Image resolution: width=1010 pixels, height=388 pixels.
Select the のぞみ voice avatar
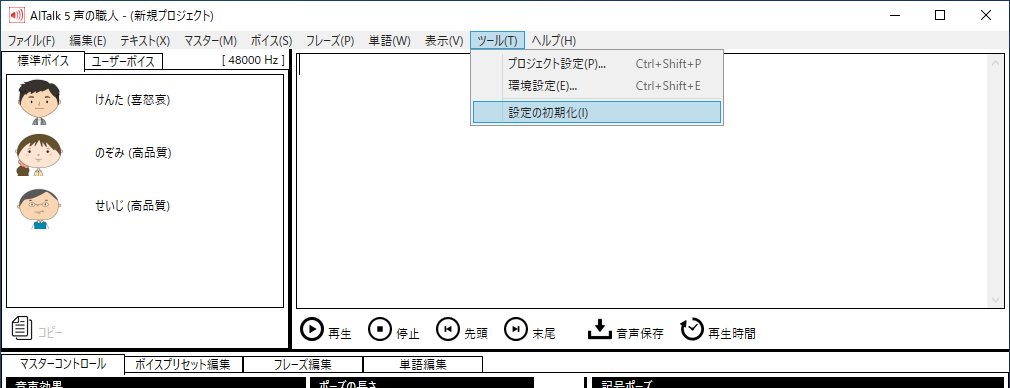click(x=39, y=155)
